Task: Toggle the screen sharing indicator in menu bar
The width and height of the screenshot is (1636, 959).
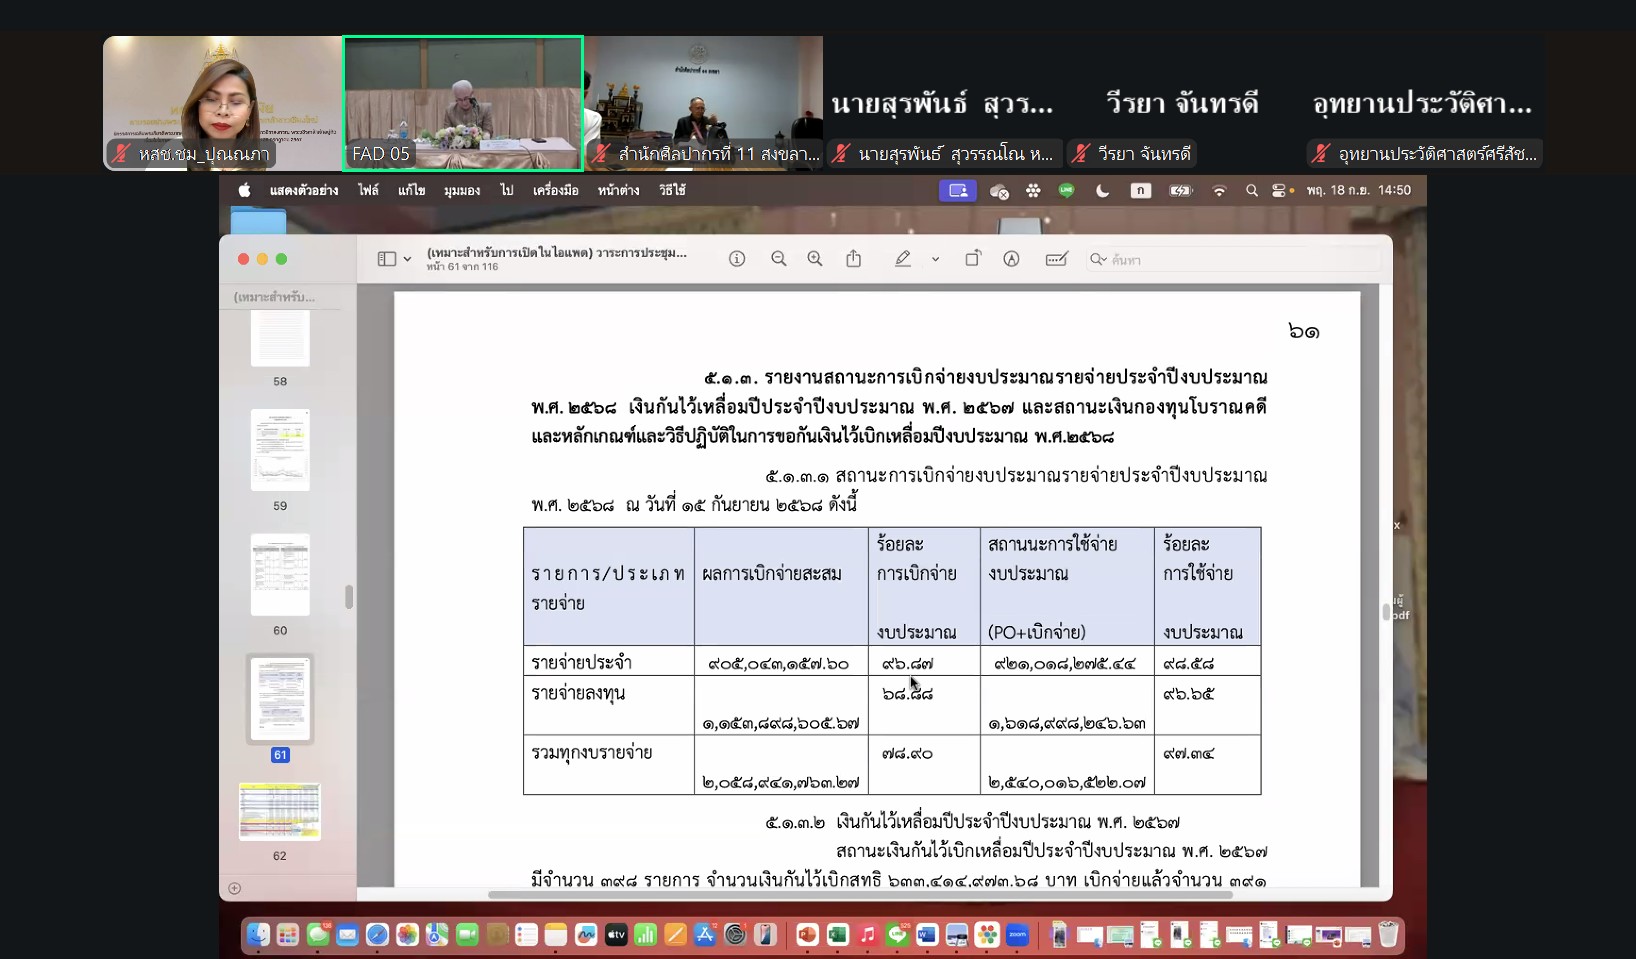Action: 957,190
